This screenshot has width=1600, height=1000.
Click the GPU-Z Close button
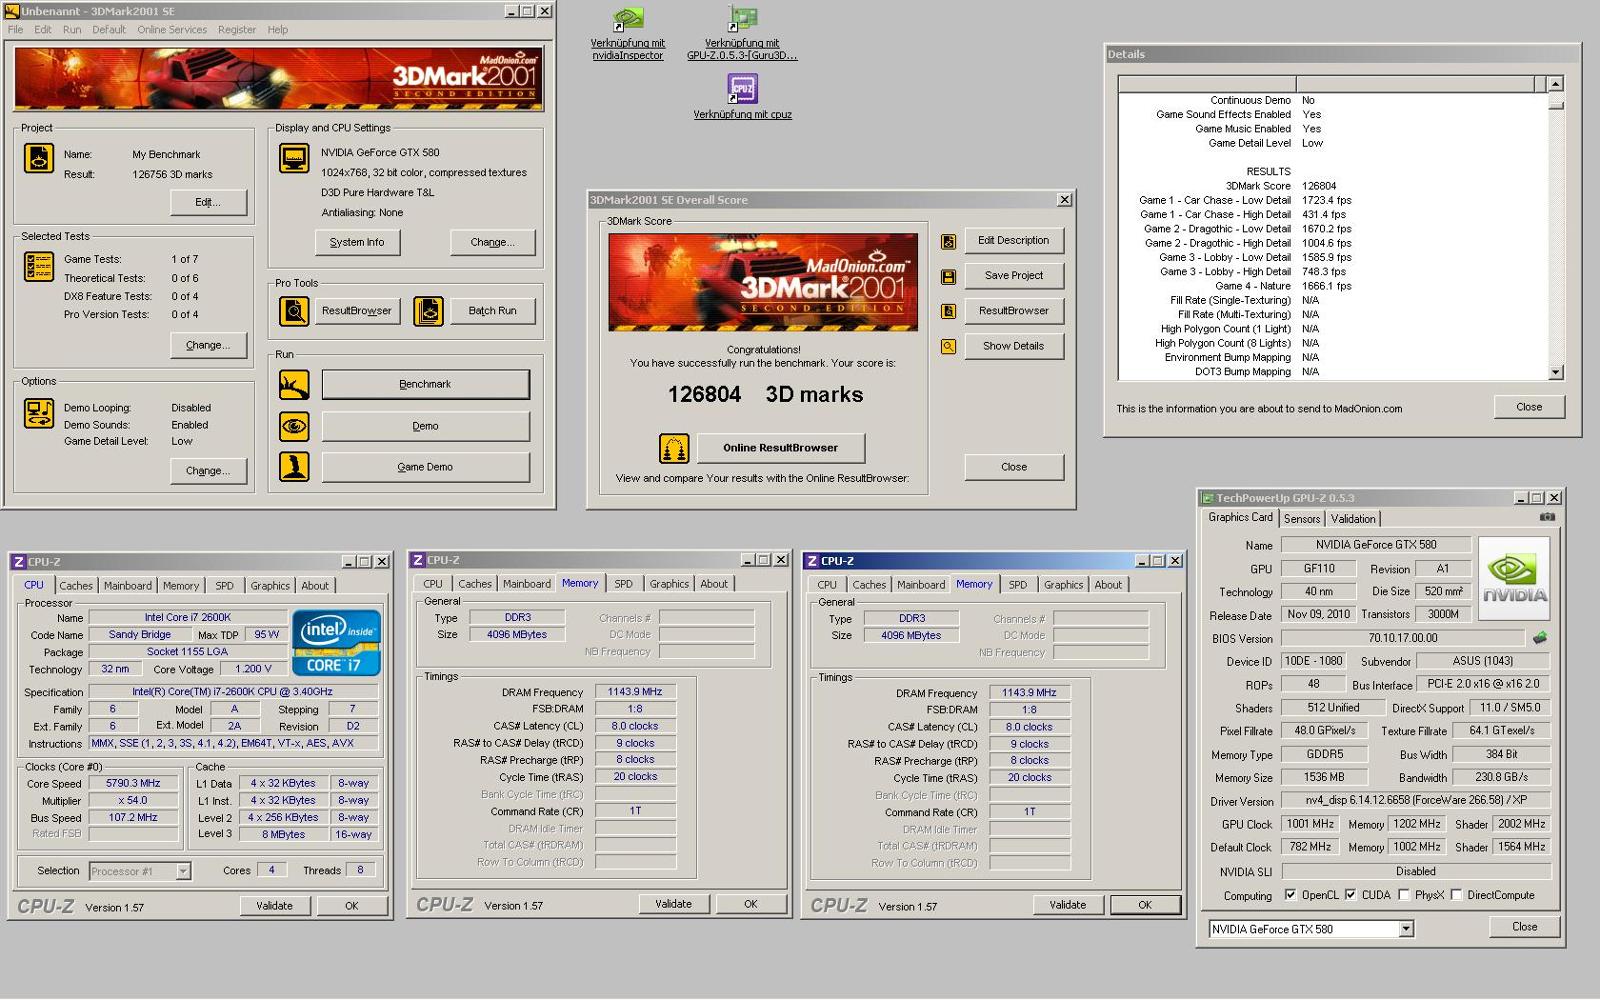1525,927
